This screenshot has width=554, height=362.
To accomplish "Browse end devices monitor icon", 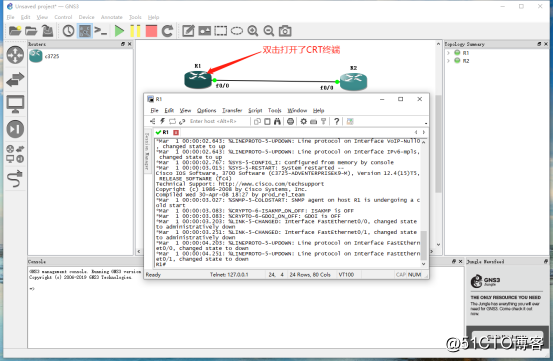I will 15,104.
